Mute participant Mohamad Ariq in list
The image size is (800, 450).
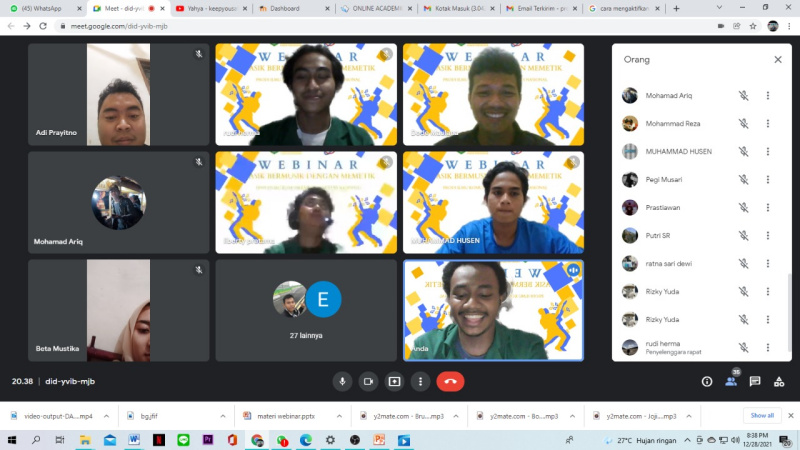click(743, 96)
